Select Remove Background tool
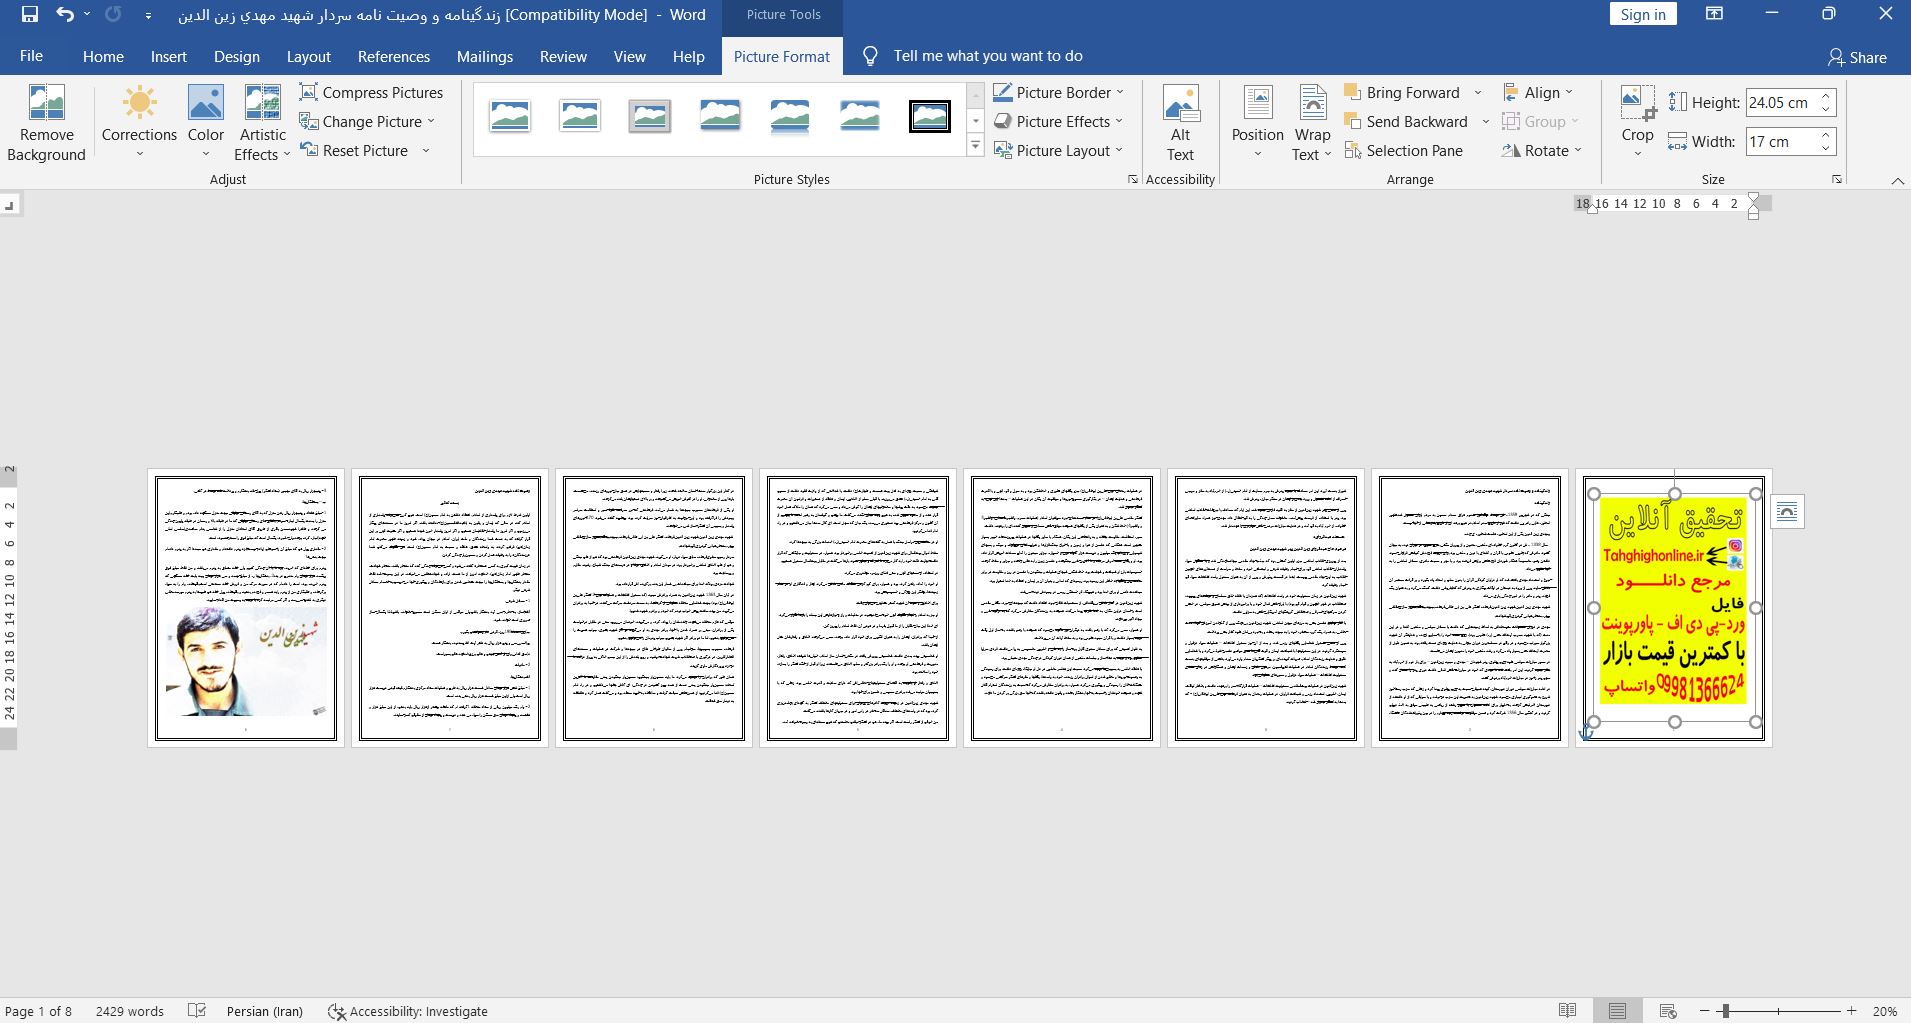The image size is (1911, 1023). [x=46, y=123]
